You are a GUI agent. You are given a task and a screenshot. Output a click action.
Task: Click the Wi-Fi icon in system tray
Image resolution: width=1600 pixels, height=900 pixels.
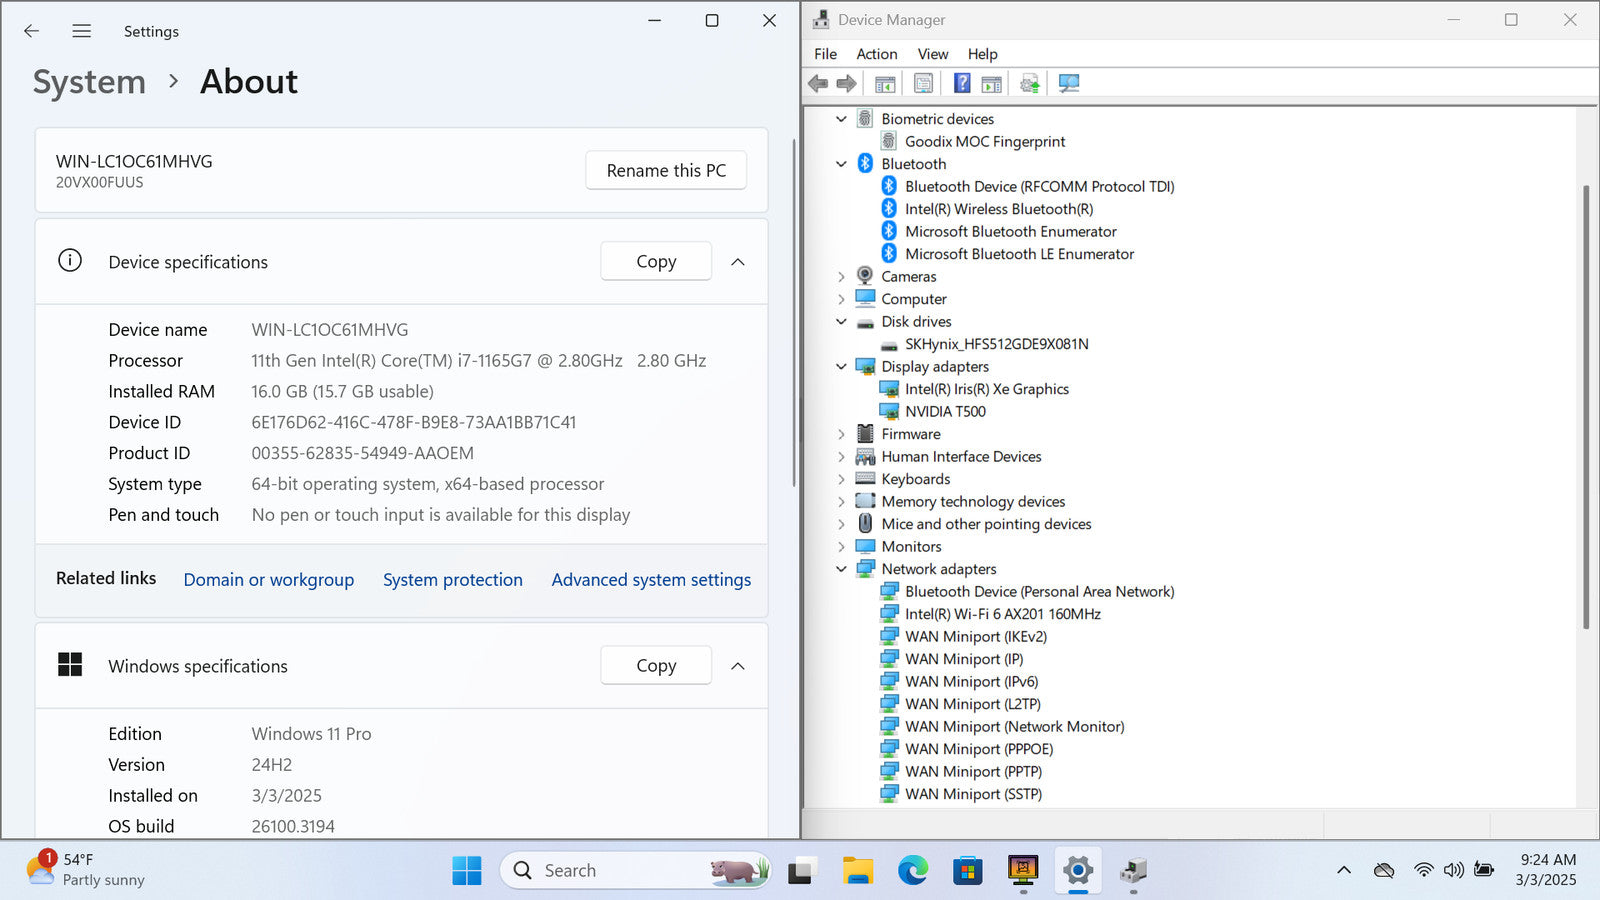point(1424,870)
